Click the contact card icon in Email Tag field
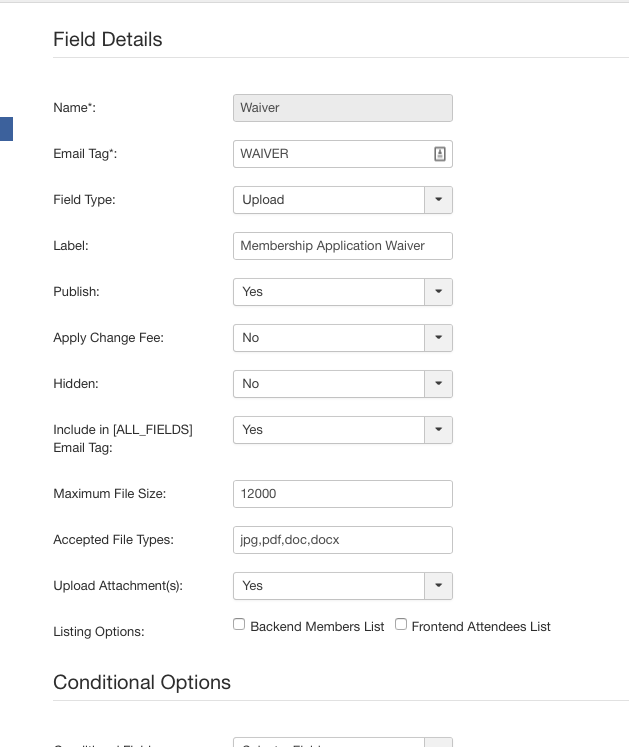 pos(439,154)
